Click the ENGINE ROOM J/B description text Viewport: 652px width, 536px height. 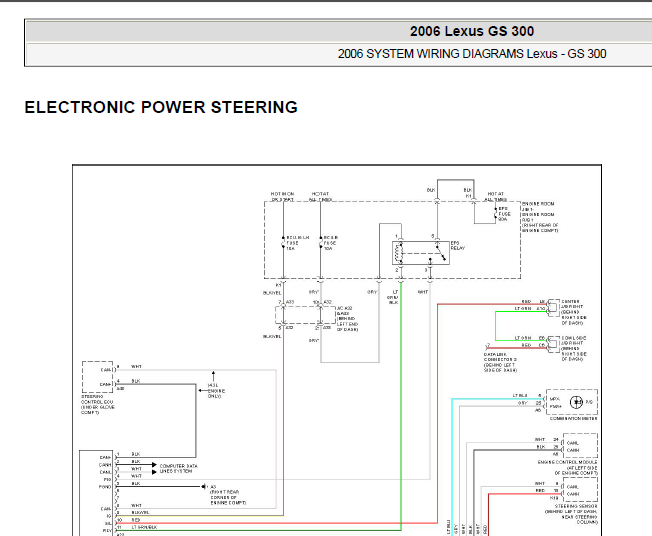[x=540, y=217]
